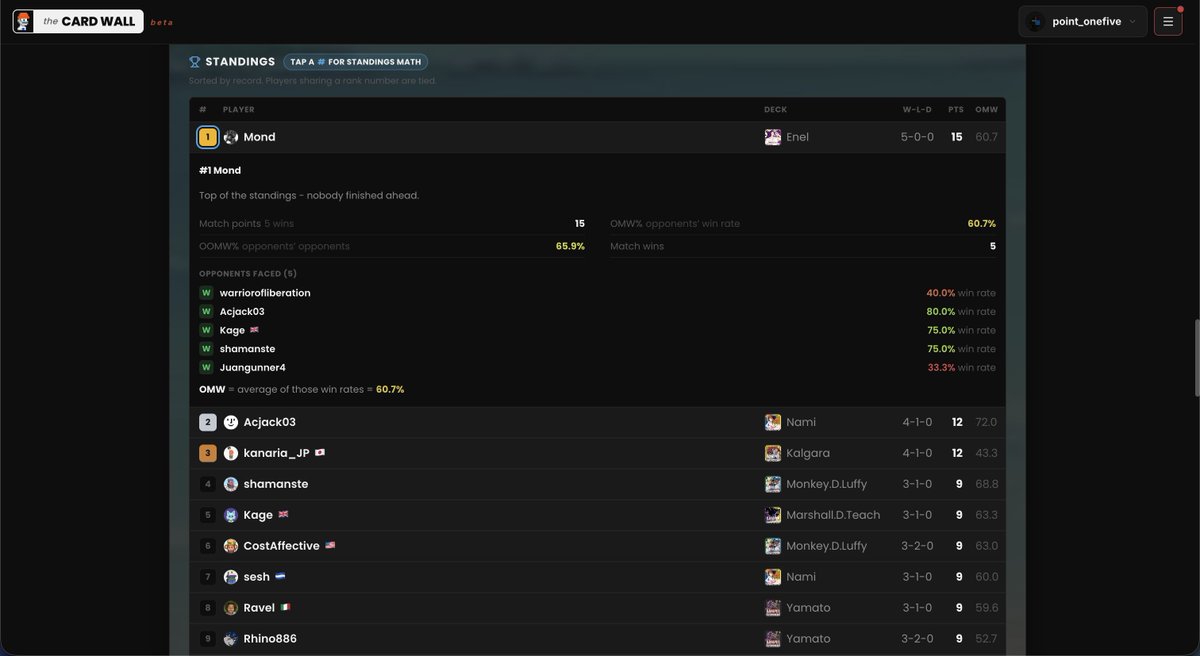Image resolution: width=1200 pixels, height=656 pixels.
Task: Click Ravel's avatar
Action: (x=231, y=608)
